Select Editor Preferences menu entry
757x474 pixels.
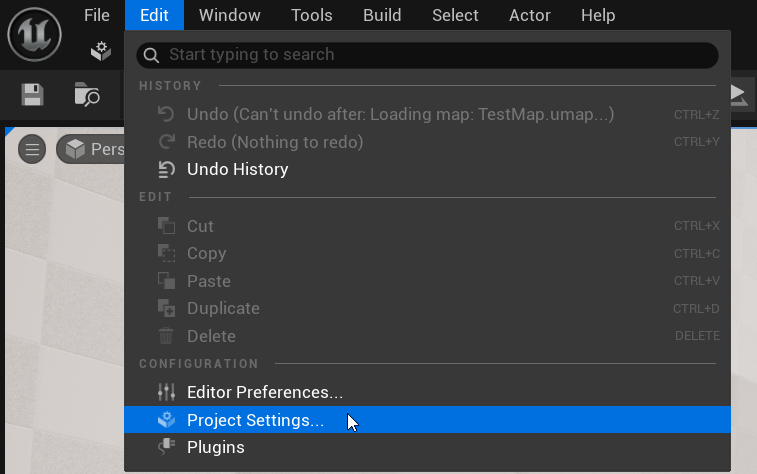click(x=264, y=392)
